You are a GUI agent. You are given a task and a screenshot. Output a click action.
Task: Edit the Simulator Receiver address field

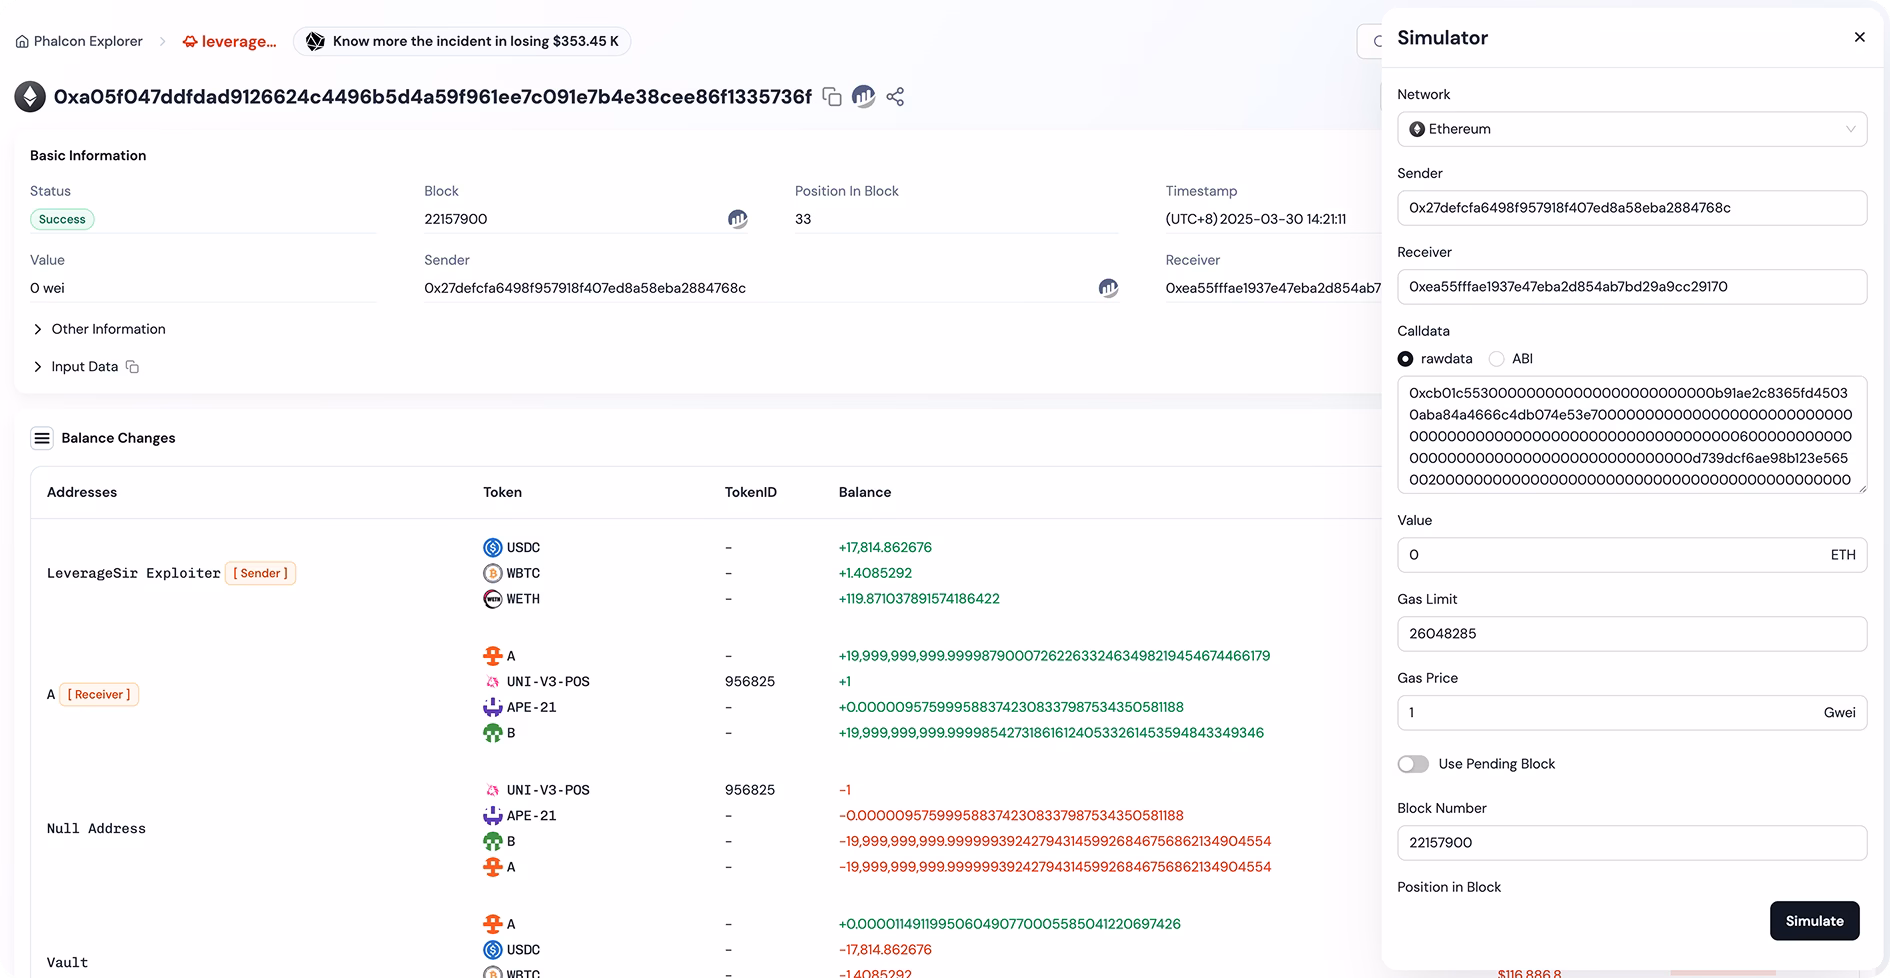(x=1632, y=287)
